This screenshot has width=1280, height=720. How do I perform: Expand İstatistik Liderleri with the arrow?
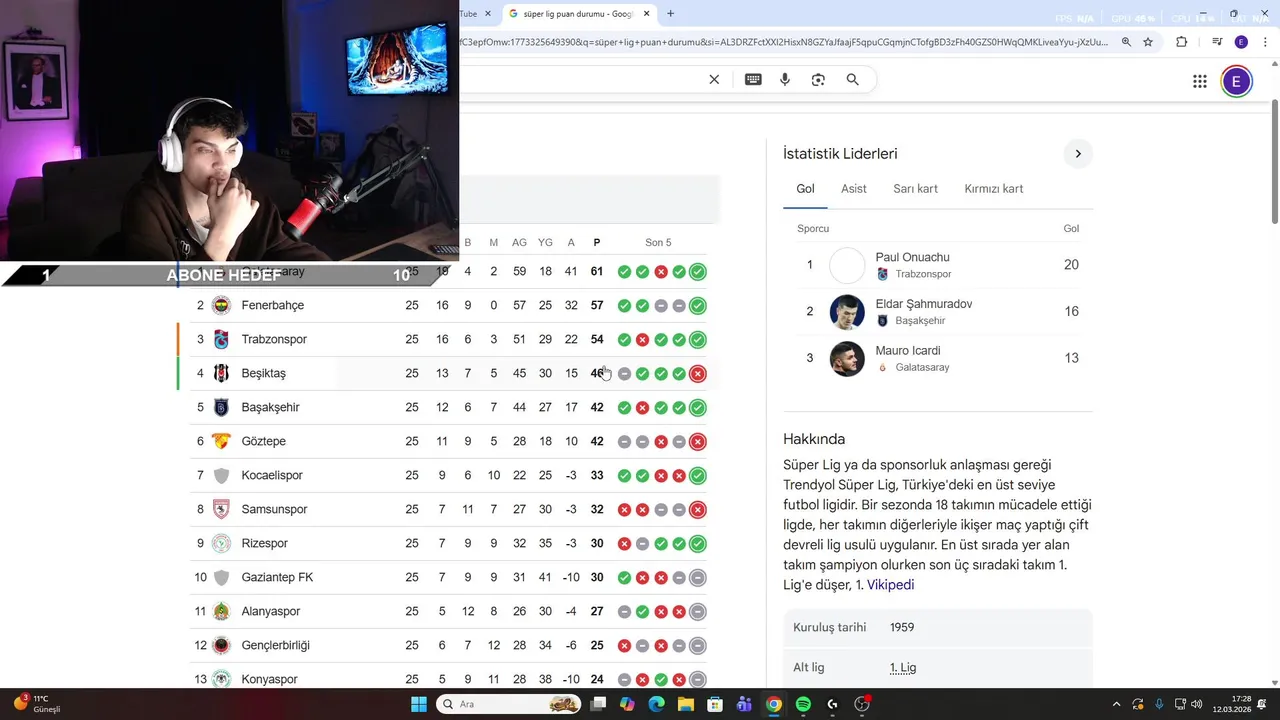1078,154
